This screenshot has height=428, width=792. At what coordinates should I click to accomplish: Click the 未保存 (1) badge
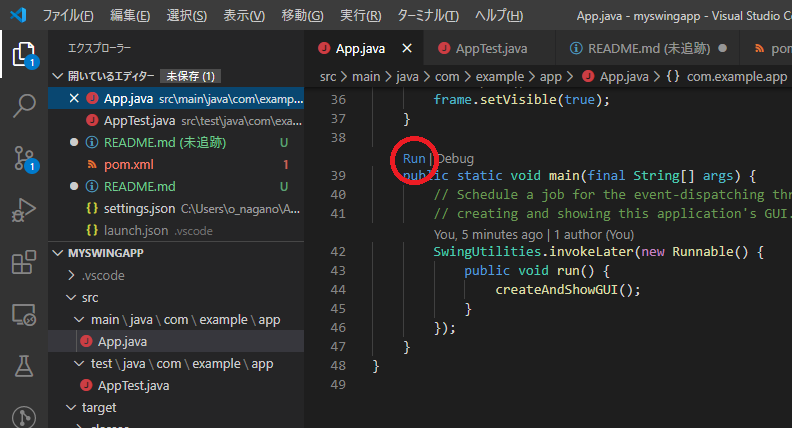click(190, 76)
